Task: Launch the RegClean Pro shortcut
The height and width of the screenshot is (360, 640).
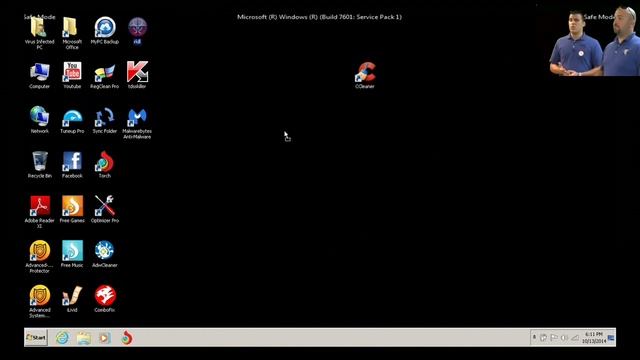Action: point(104,76)
